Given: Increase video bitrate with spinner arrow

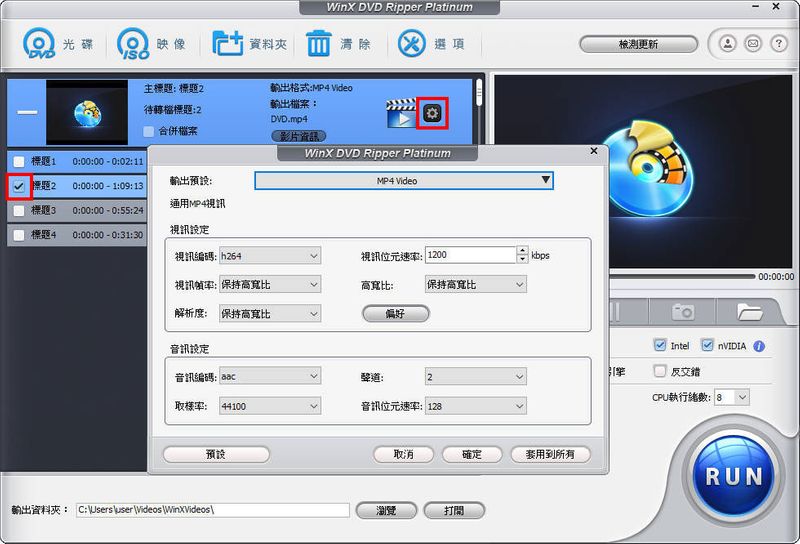Looking at the screenshot, I should 522,251.
